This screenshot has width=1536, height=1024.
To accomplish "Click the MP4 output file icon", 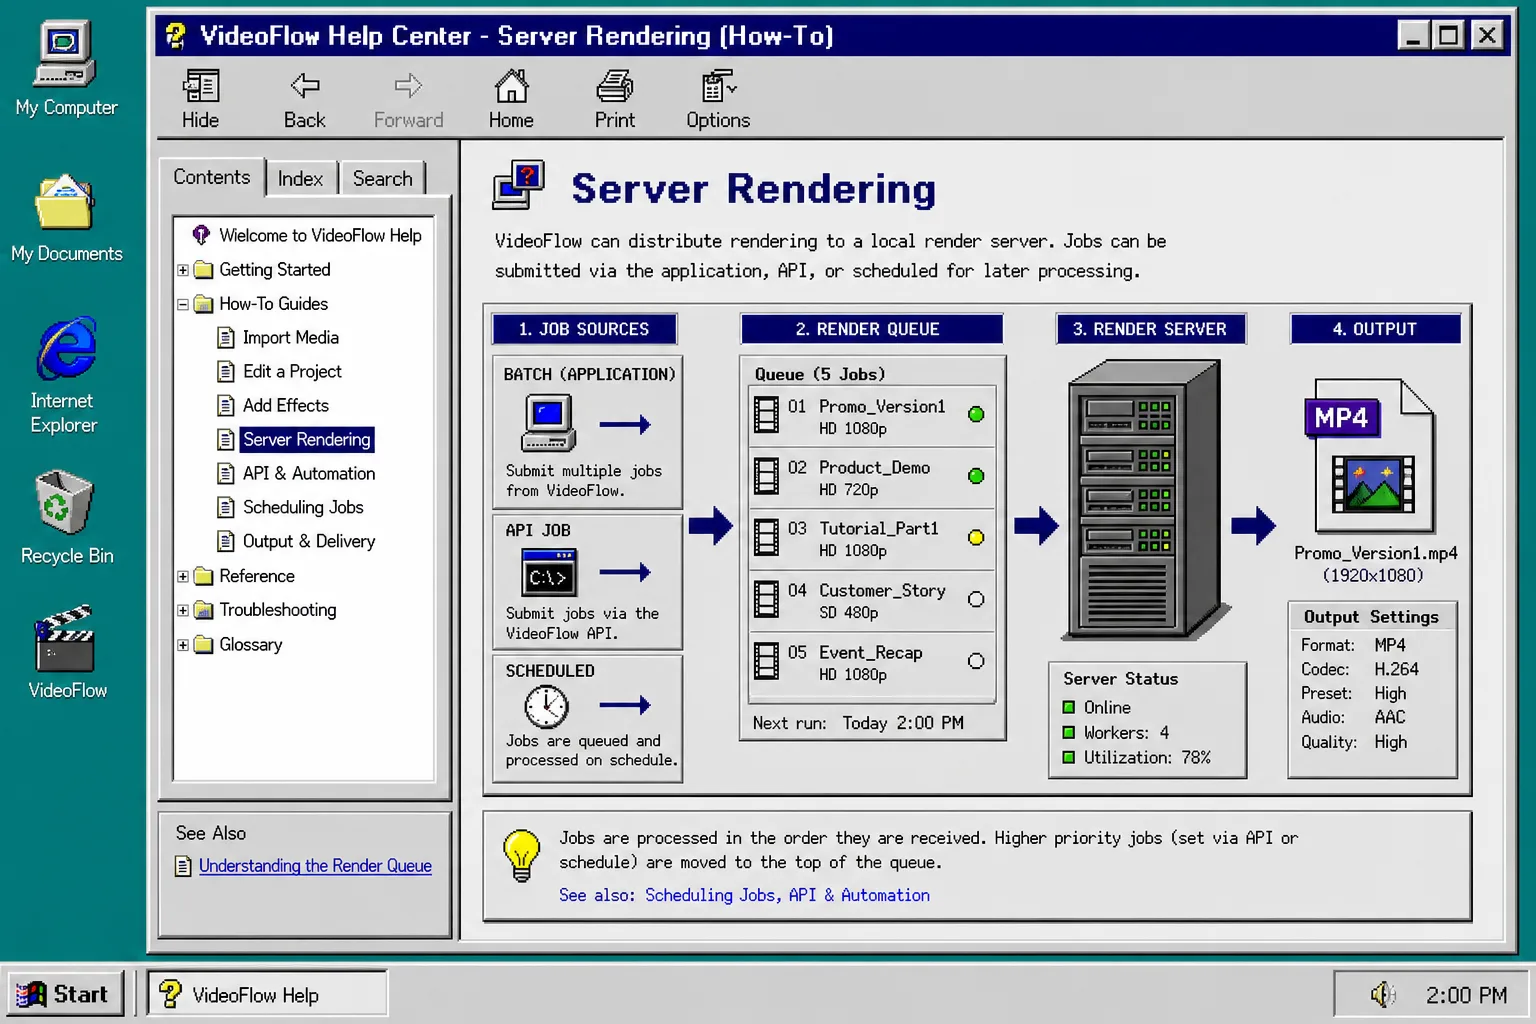I will 1371,456.
